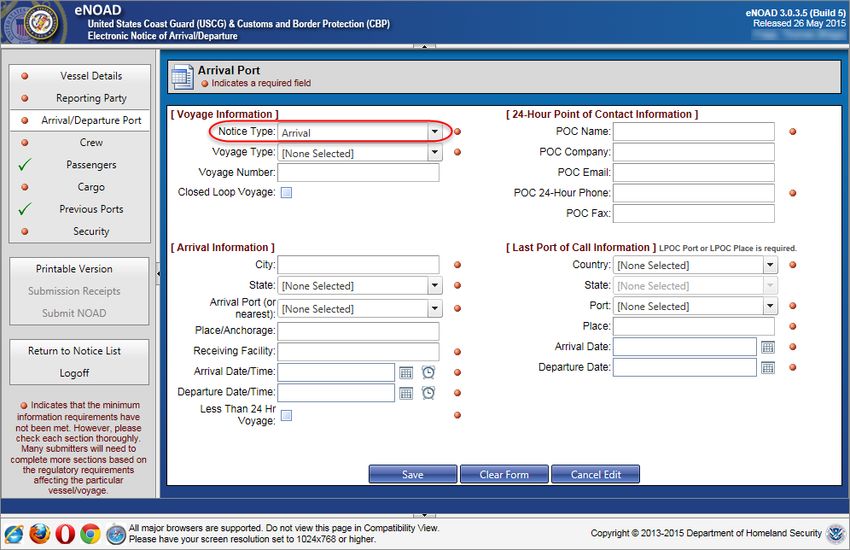
Task: Open calendar for Last Port Departure Date
Action: [768, 368]
